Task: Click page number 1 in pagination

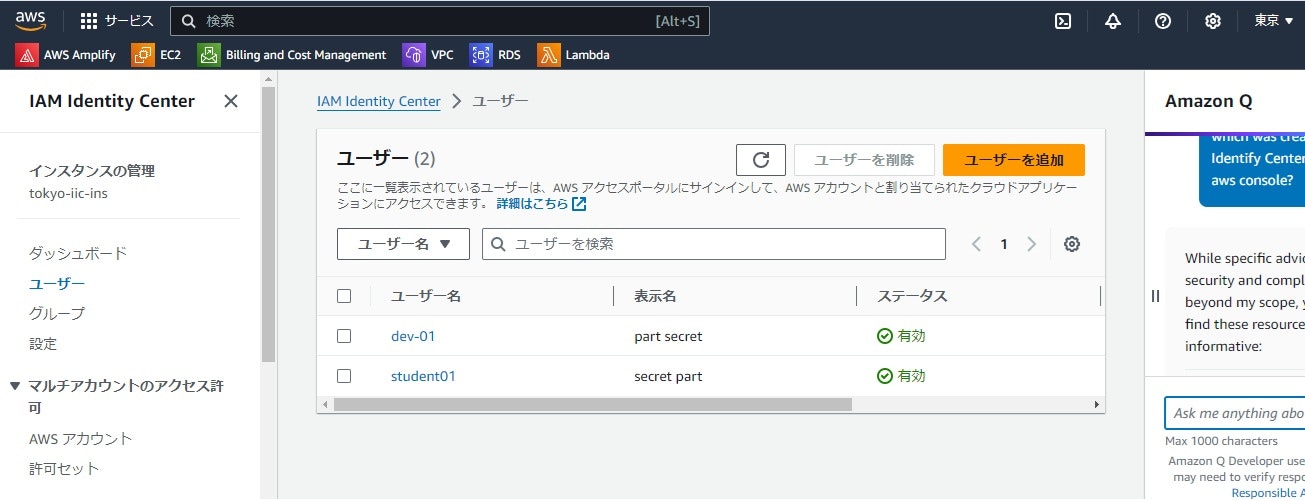Action: point(1004,244)
